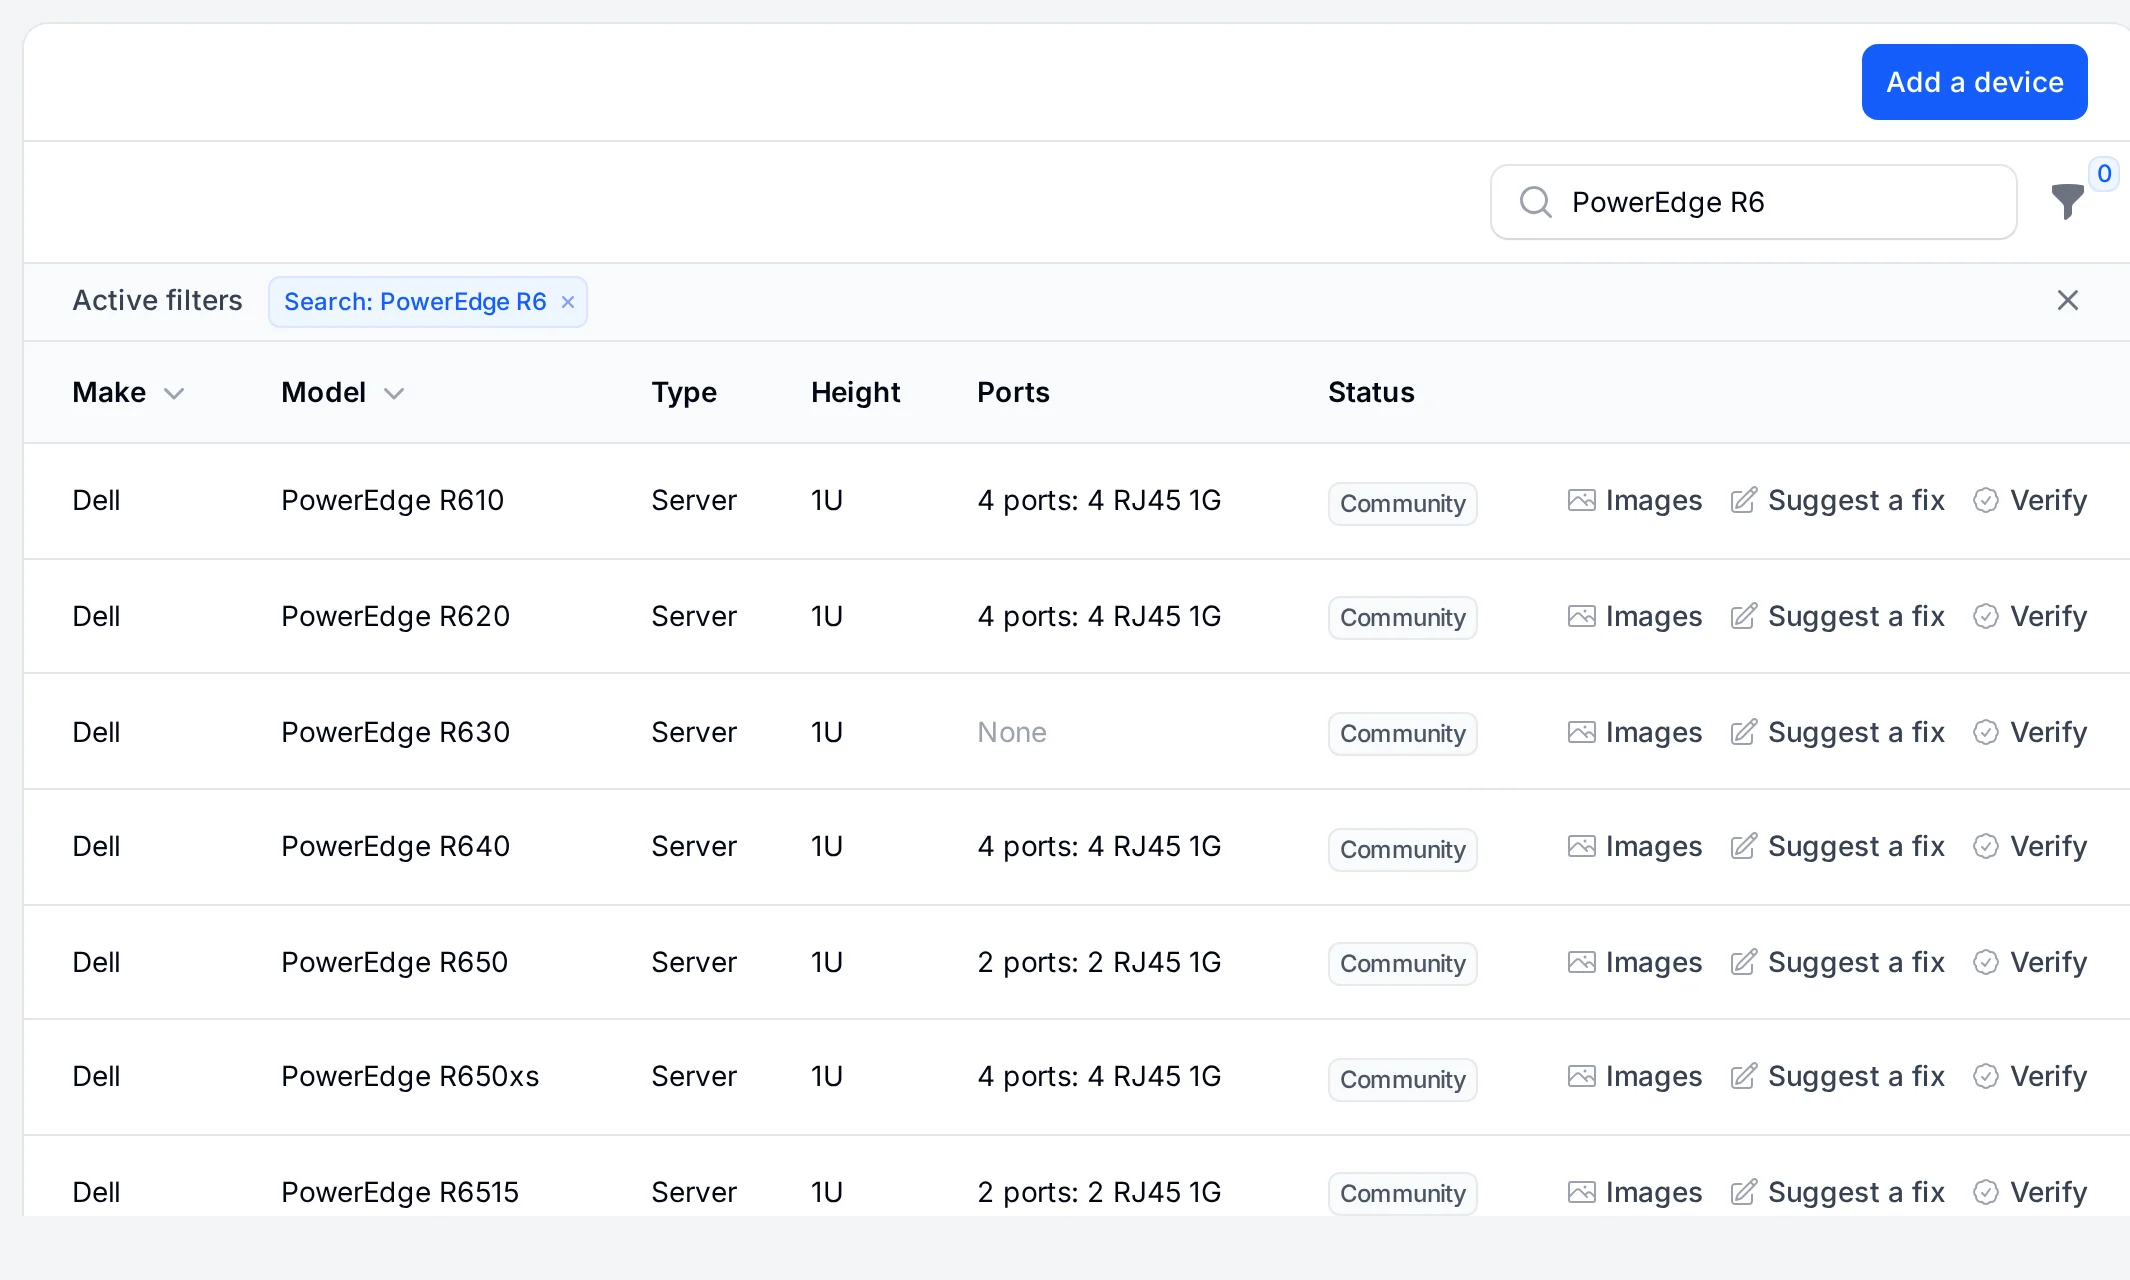Viewport: 2130px width, 1280px height.
Task: Open Images for PowerEdge R6515
Action: 1635,1192
